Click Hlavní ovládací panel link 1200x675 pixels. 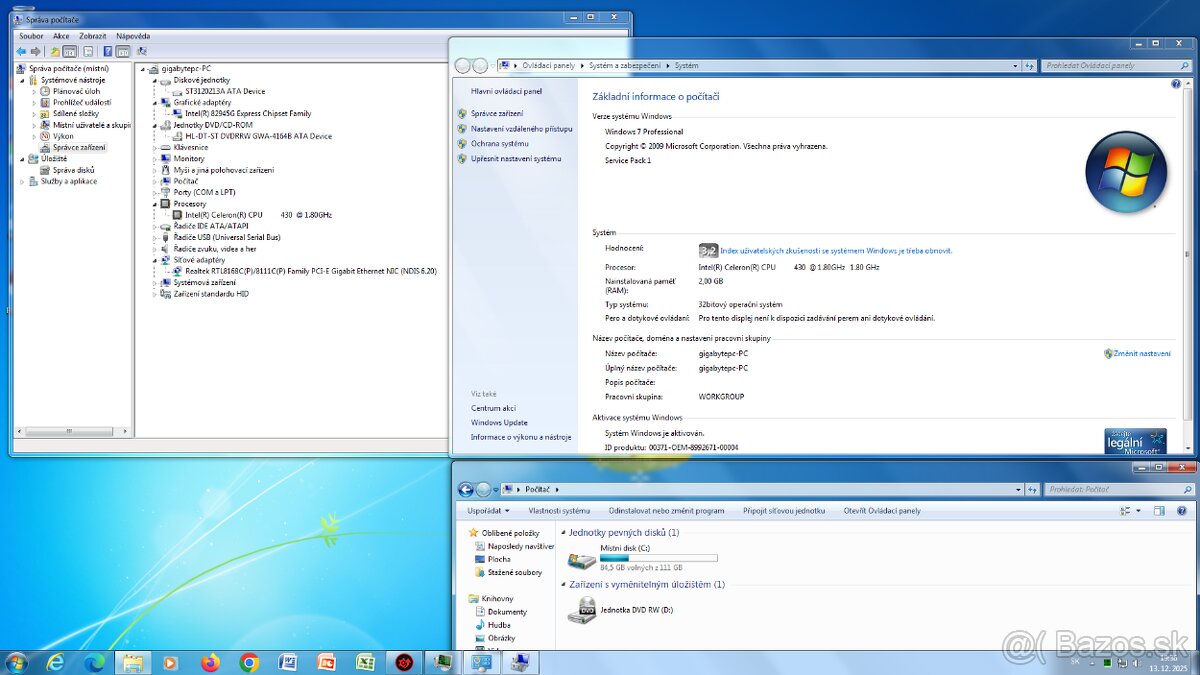[506, 91]
